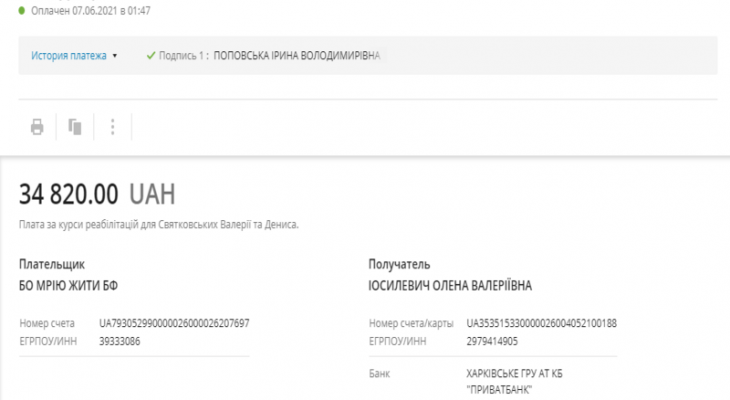Select the signer name ПОПОВСЬКА ІРИНА ВОЛОДИМИРІВНА
This screenshot has width=730, height=400.
point(297,55)
